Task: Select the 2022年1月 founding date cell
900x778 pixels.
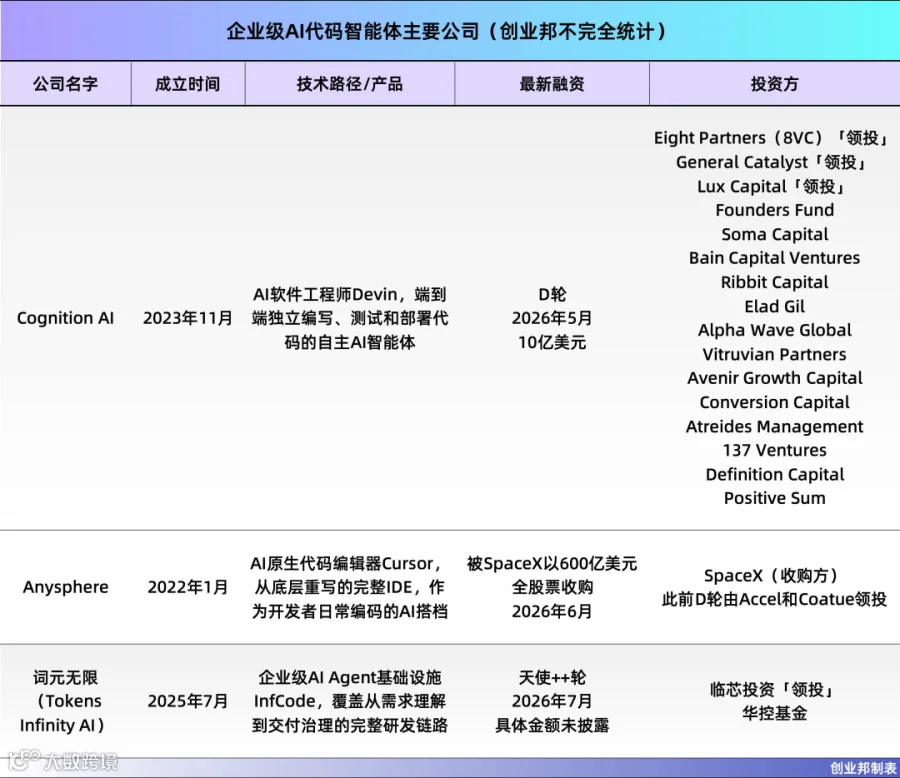Action: (188, 587)
